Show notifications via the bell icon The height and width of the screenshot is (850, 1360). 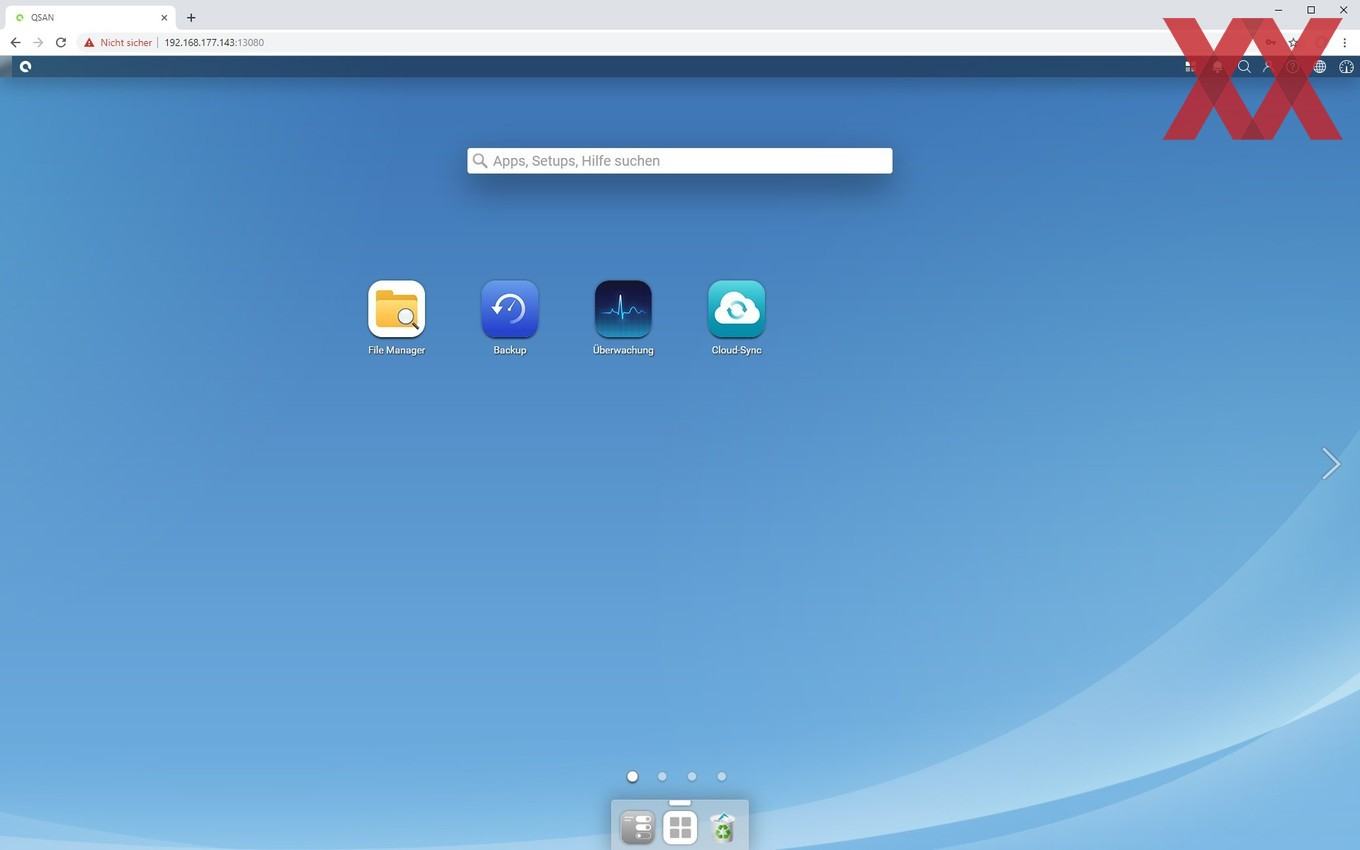click(x=1217, y=67)
